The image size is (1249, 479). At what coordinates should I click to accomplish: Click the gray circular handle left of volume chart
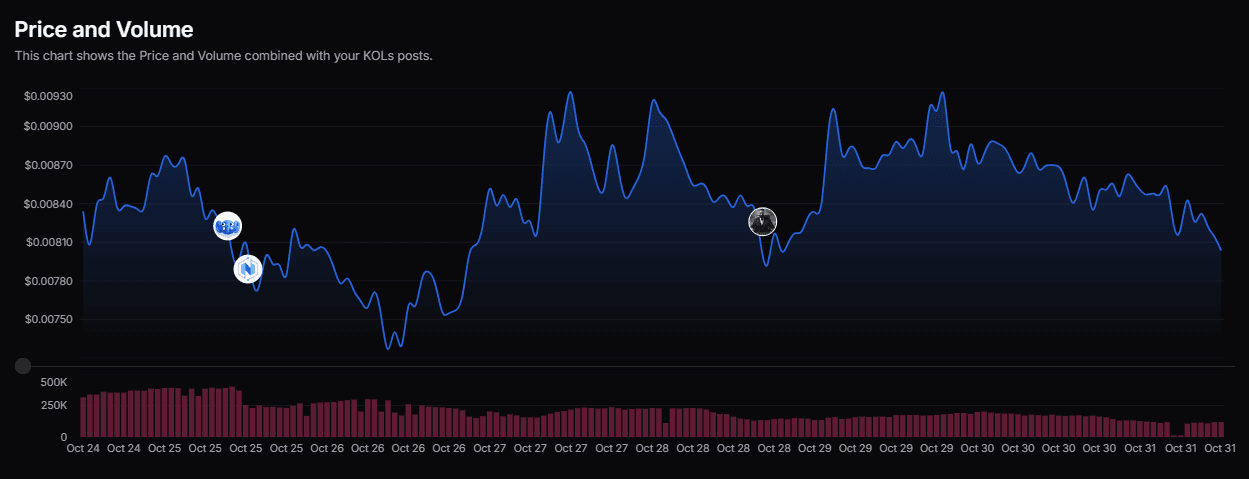coord(23,367)
